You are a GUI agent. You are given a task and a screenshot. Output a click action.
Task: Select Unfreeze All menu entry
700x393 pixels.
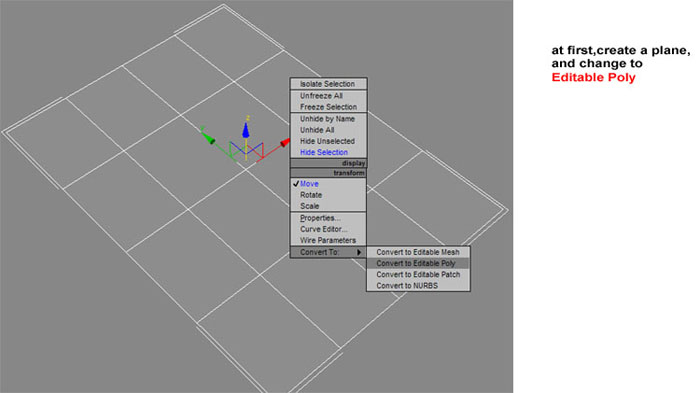coord(328,96)
